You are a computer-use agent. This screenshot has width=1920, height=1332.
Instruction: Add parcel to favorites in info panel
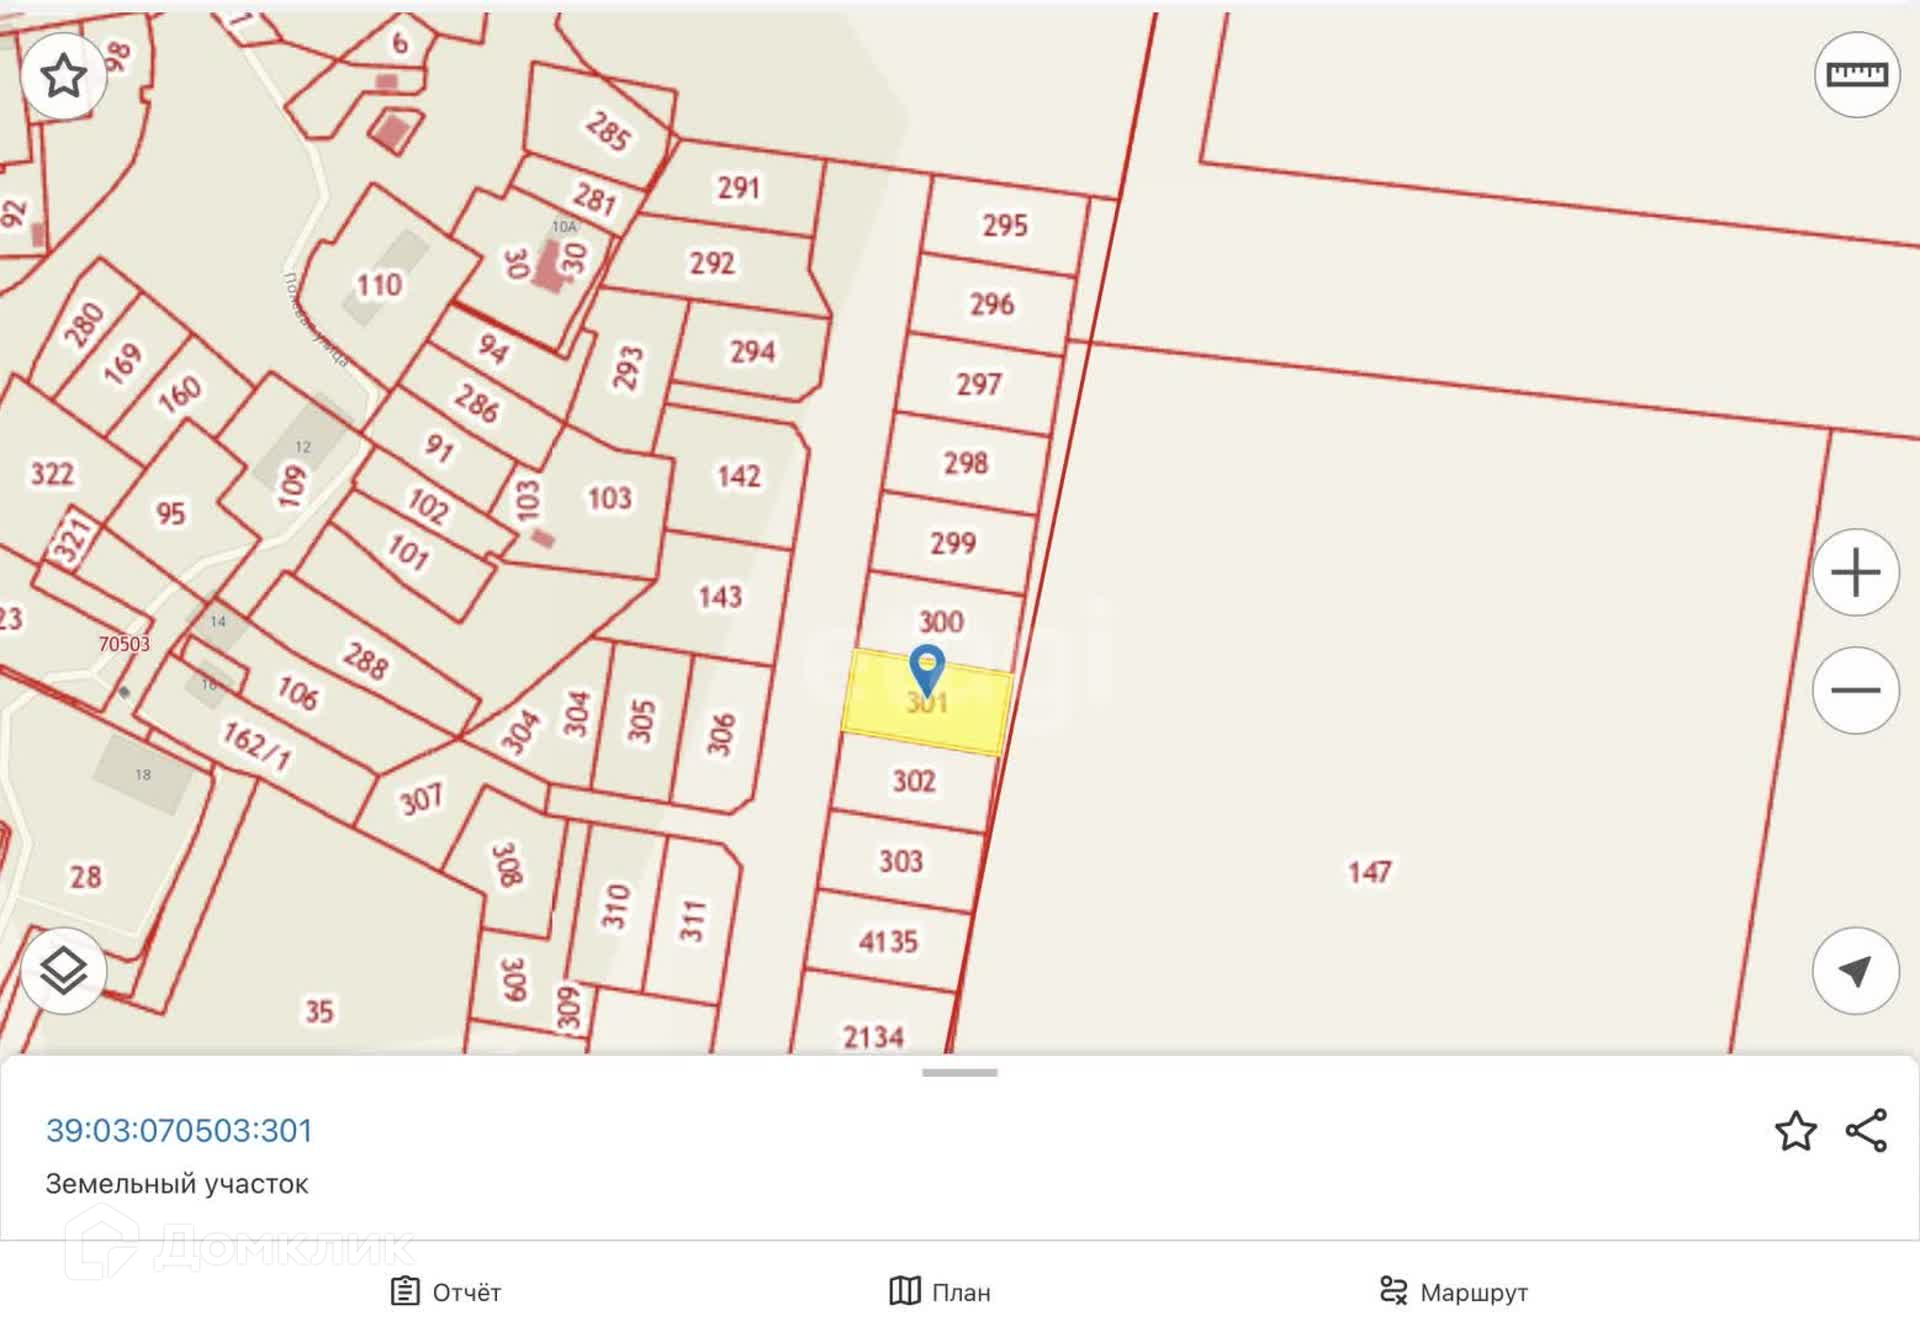point(1795,1131)
